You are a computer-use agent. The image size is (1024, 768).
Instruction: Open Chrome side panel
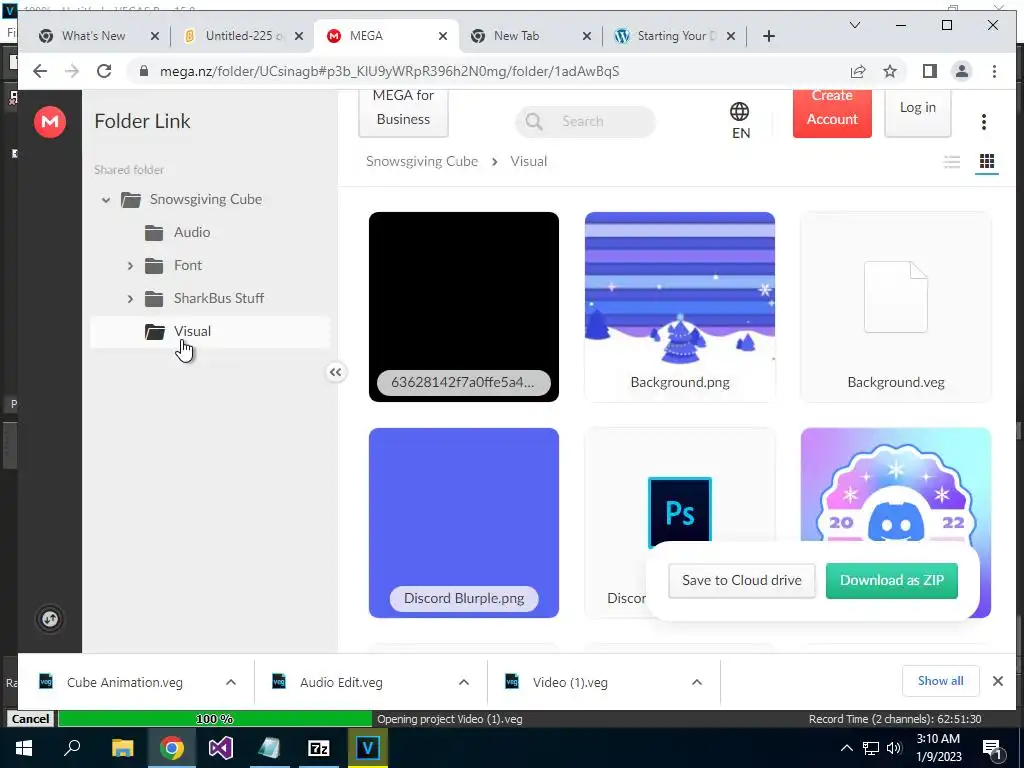929,71
